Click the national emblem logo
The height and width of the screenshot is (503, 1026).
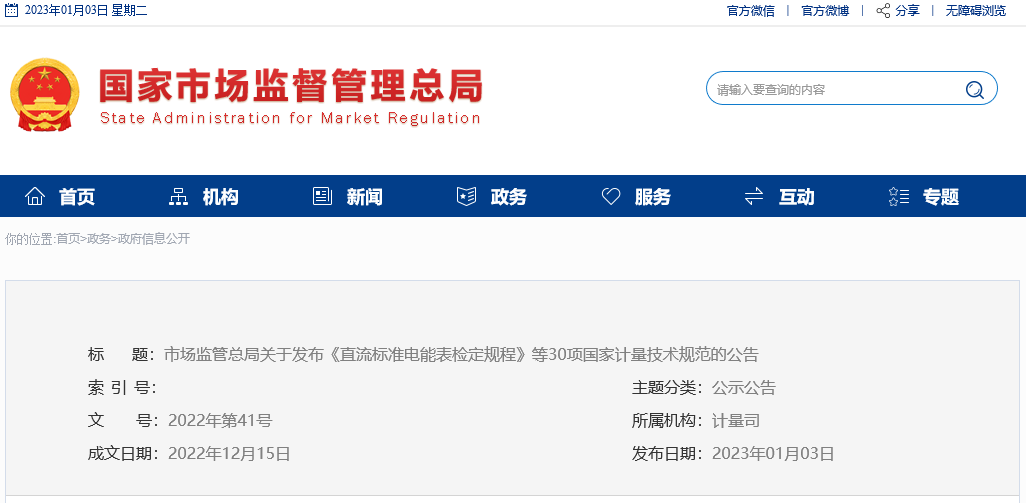pyautogui.click(x=44, y=94)
